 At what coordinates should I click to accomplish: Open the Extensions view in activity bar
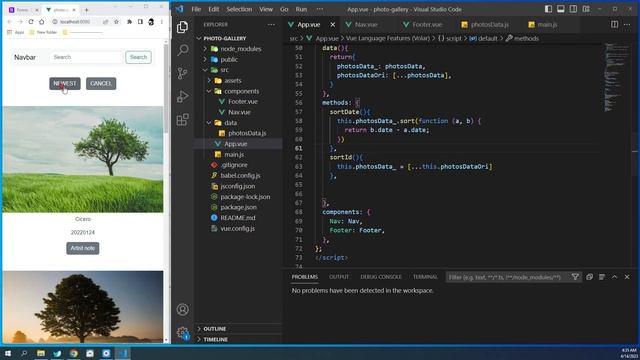[182, 120]
